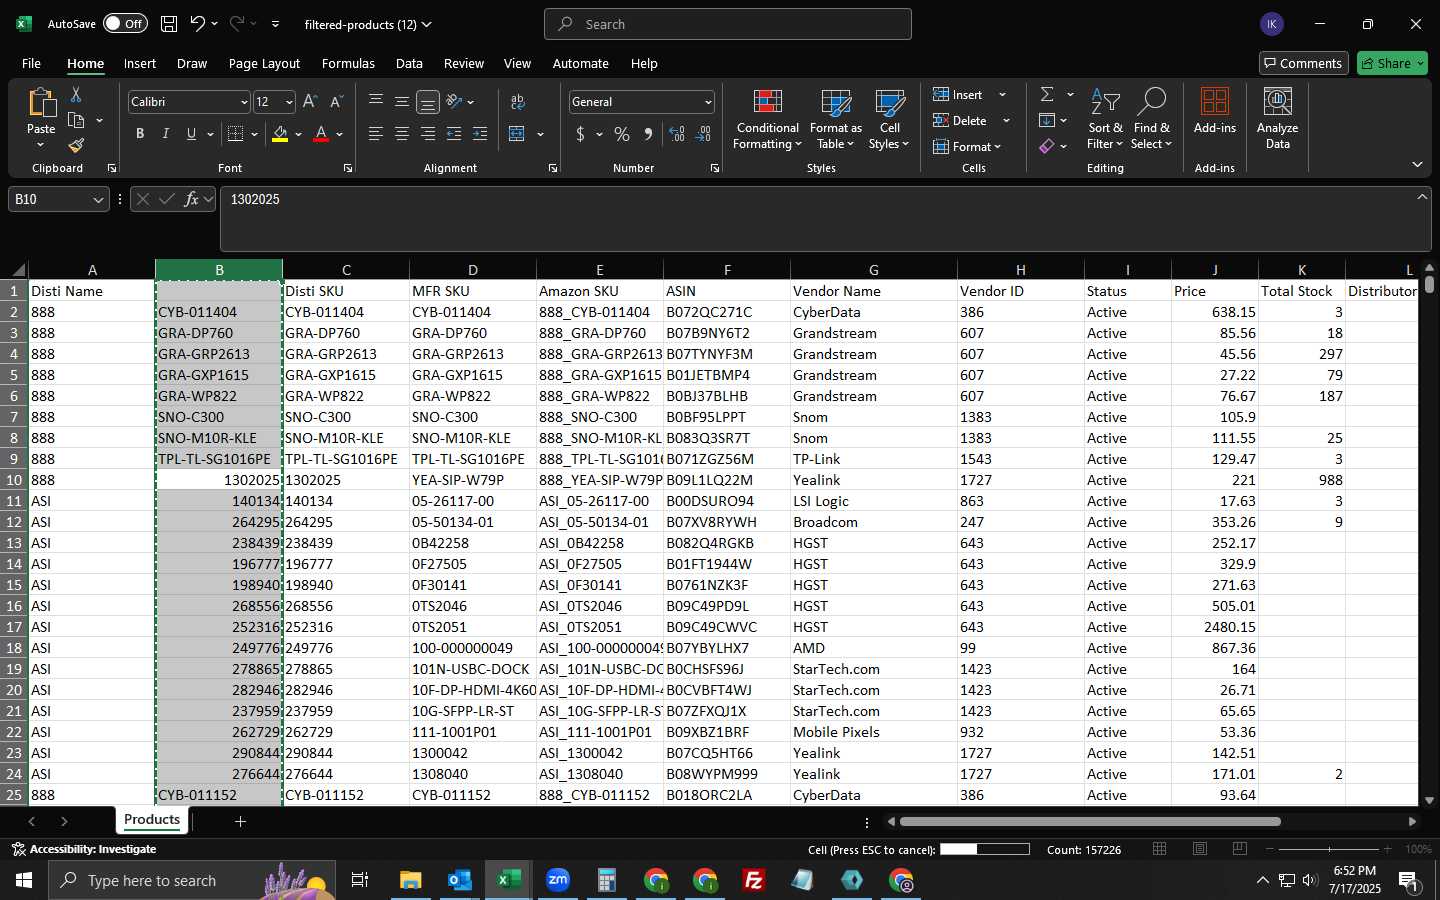Click Decrease Decimal icon
Image resolution: width=1440 pixels, height=900 pixels.
click(x=703, y=134)
